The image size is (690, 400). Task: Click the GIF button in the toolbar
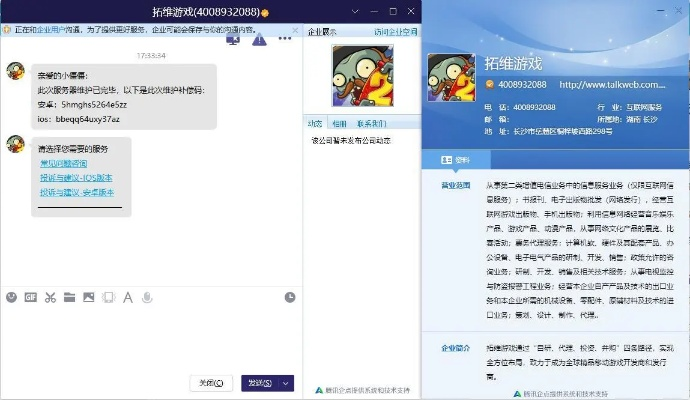tap(30, 297)
